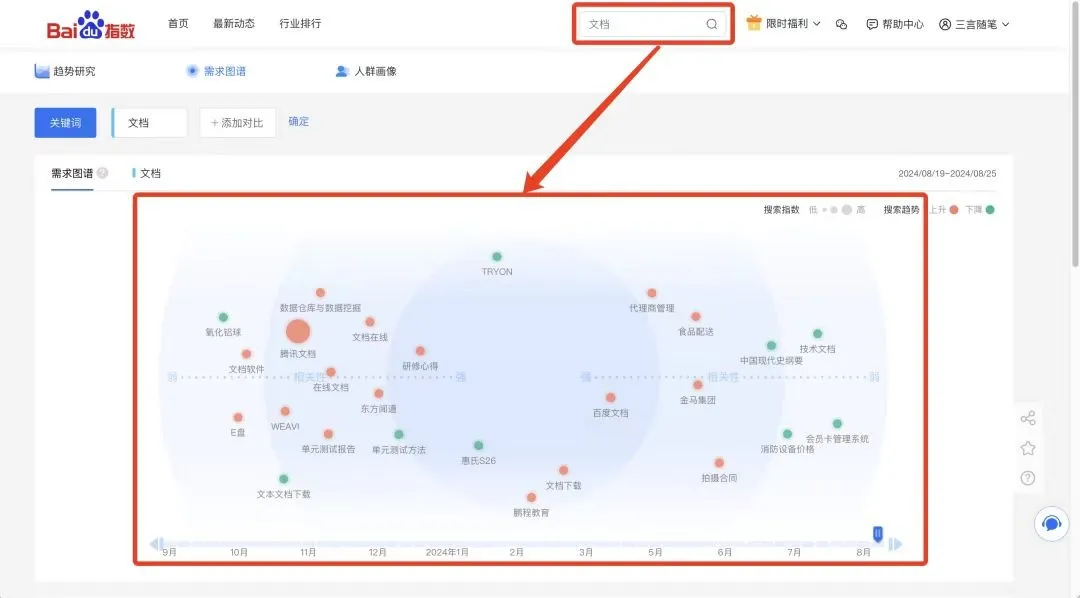Click the 单元测试报告 label
The width and height of the screenshot is (1080, 598).
pyautogui.click(x=329, y=449)
